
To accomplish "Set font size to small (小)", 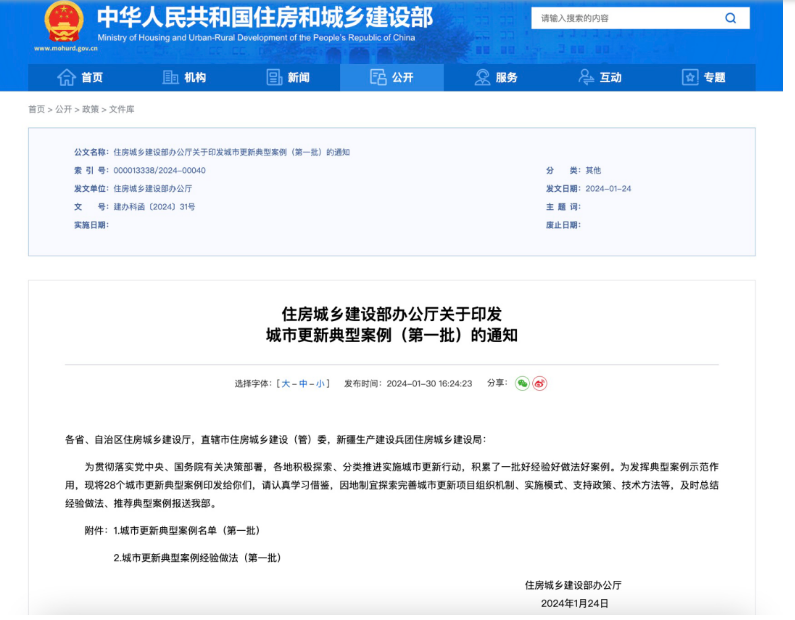I will pos(320,384).
